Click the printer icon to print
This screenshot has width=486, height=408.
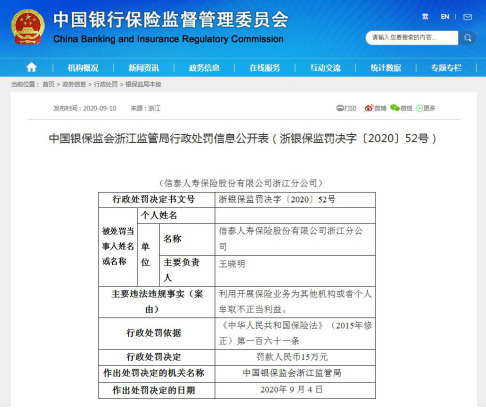[340, 108]
